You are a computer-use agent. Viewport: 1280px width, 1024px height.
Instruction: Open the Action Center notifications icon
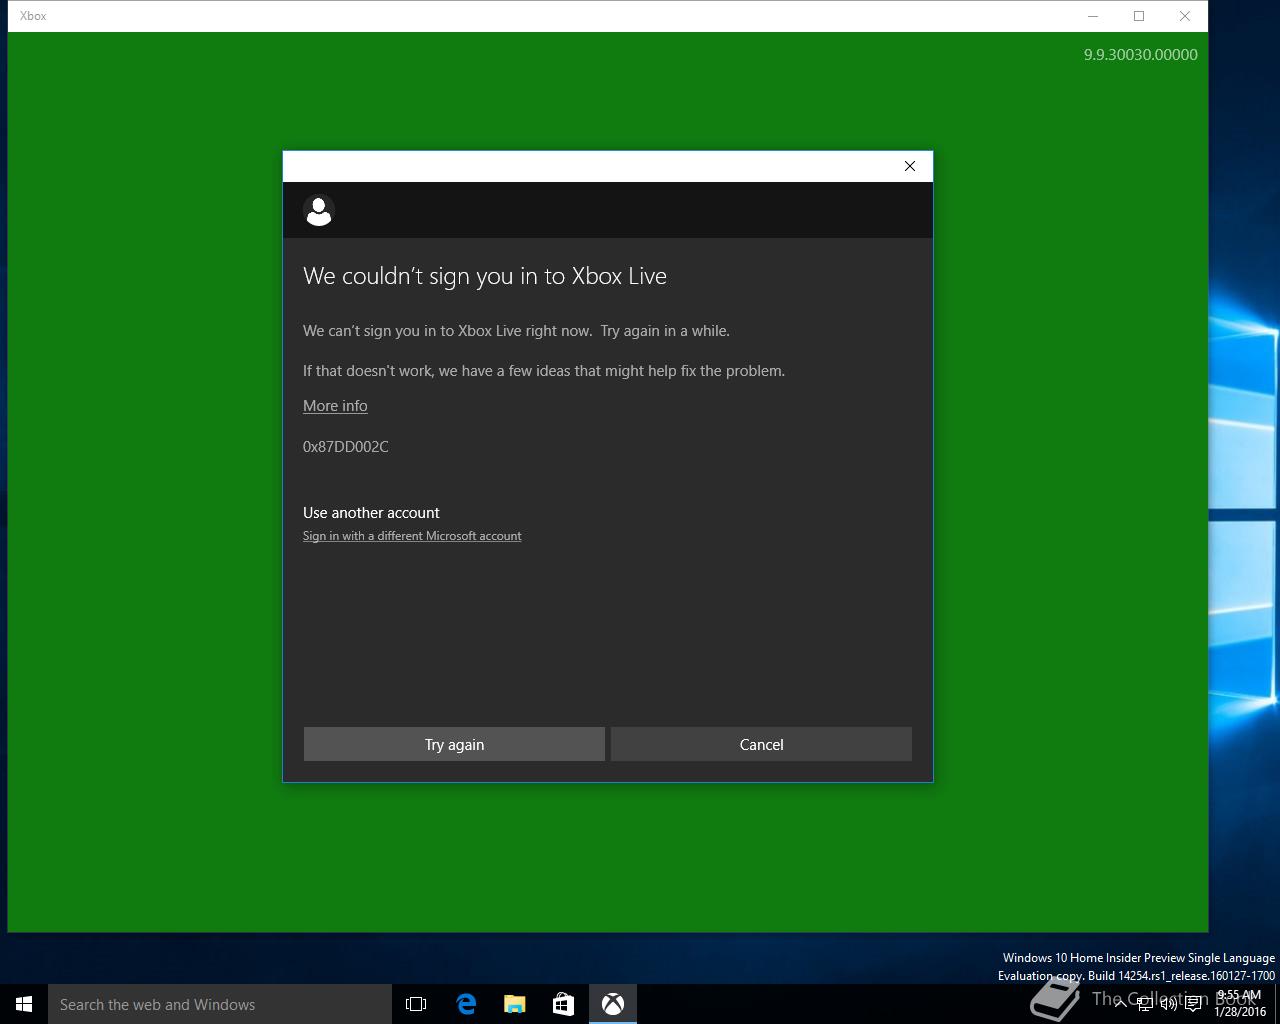tap(1193, 1004)
